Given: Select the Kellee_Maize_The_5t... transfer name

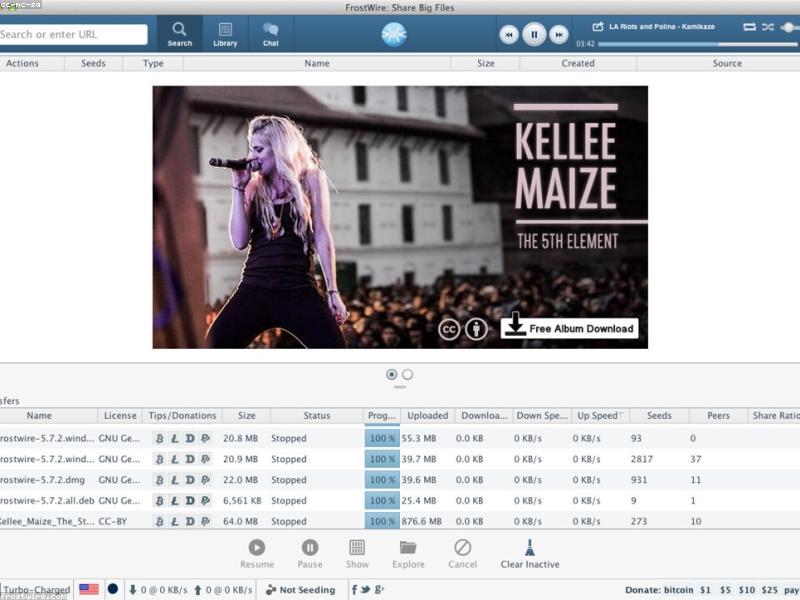Looking at the screenshot, I should [x=47, y=521].
